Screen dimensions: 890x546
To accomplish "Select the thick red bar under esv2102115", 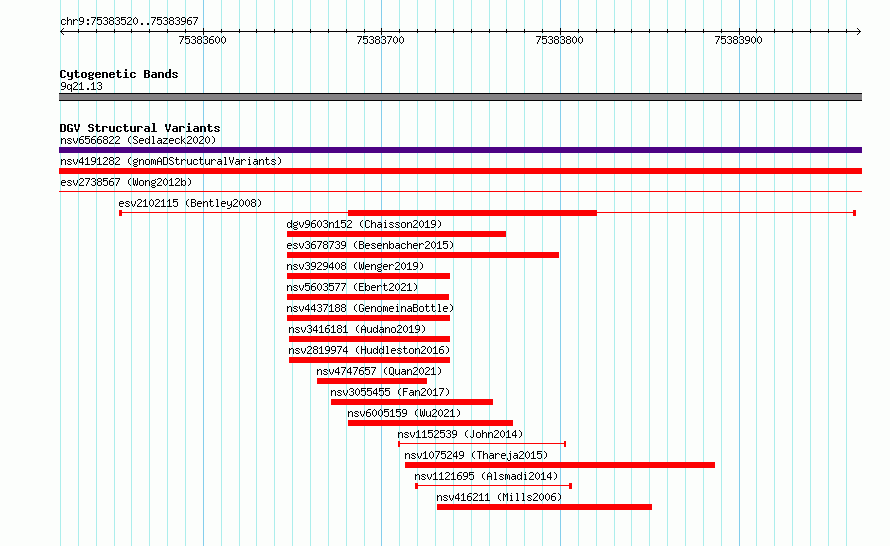I will pyautogui.click(x=472, y=213).
